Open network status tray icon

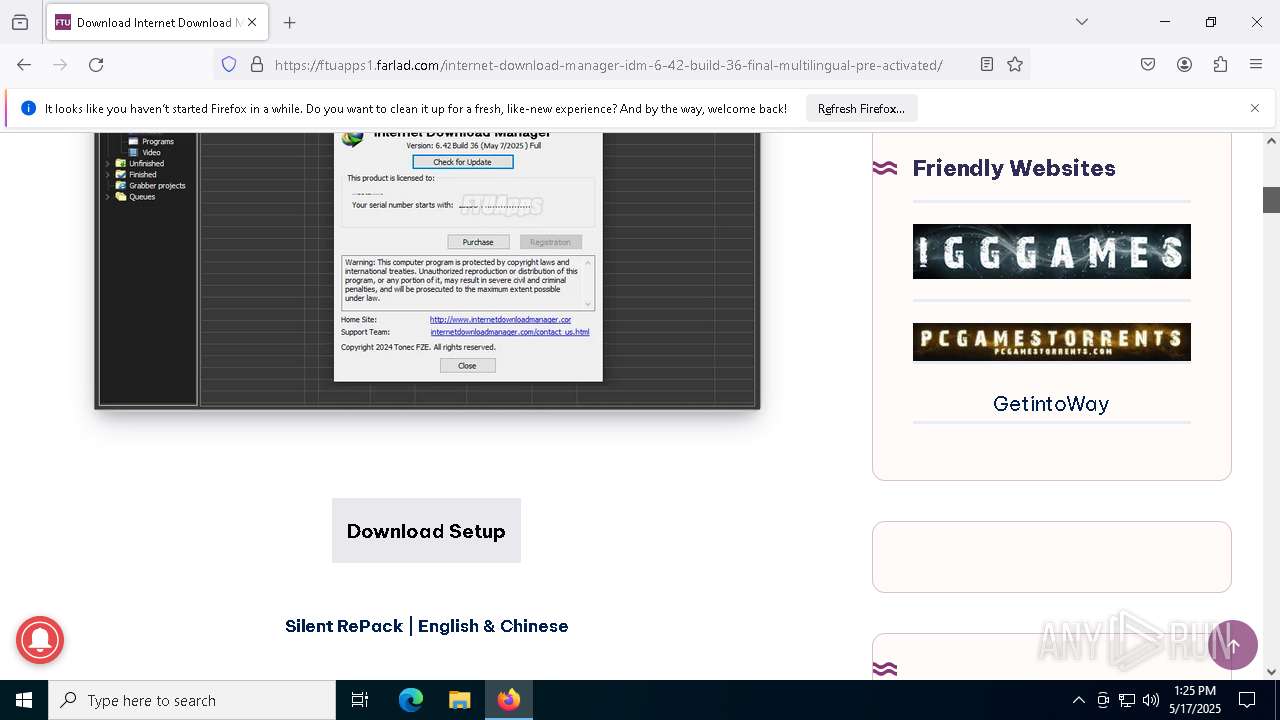(x=1127, y=700)
